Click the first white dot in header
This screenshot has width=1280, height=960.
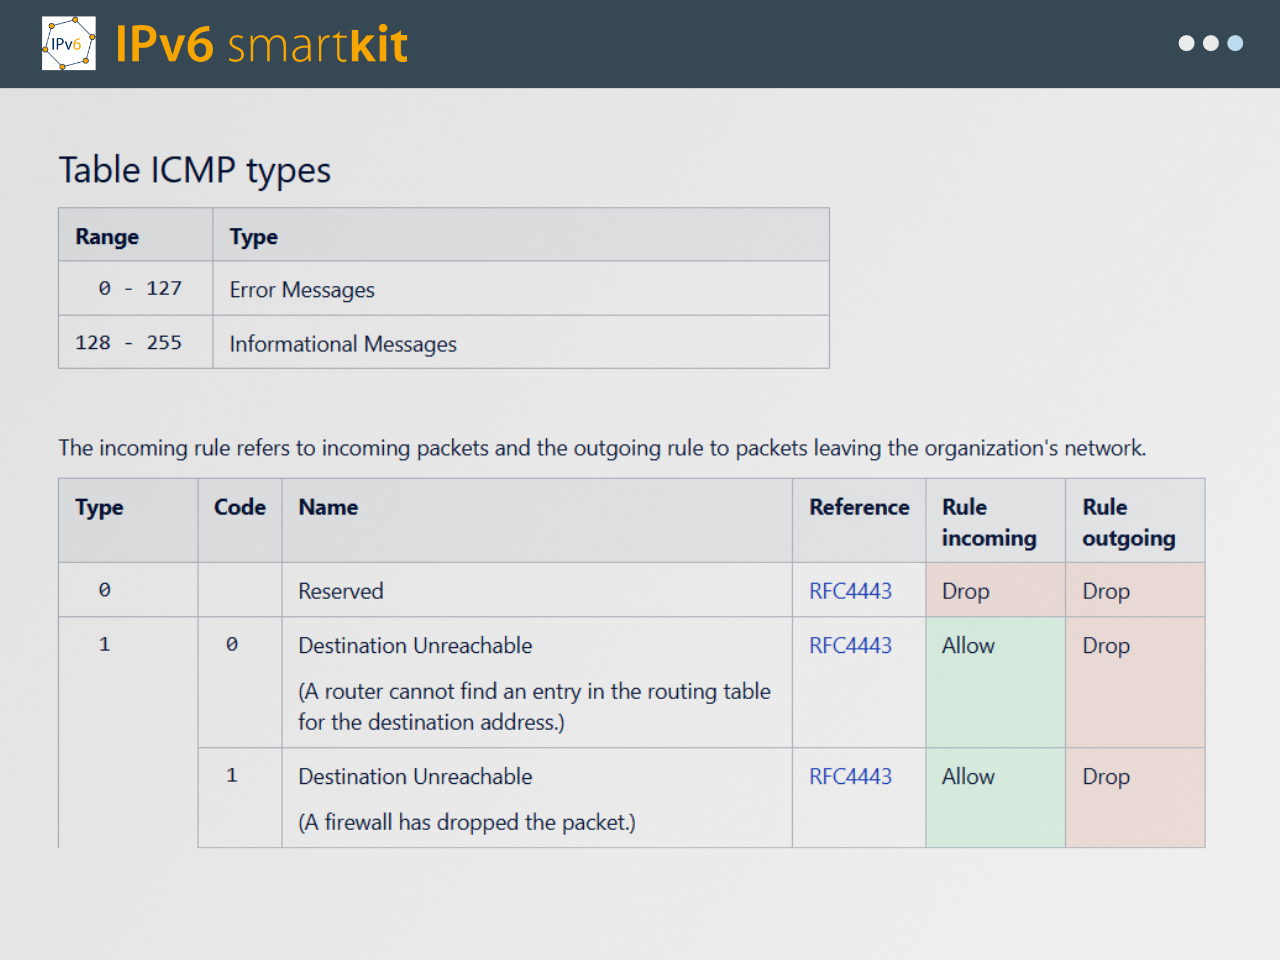click(x=1186, y=43)
